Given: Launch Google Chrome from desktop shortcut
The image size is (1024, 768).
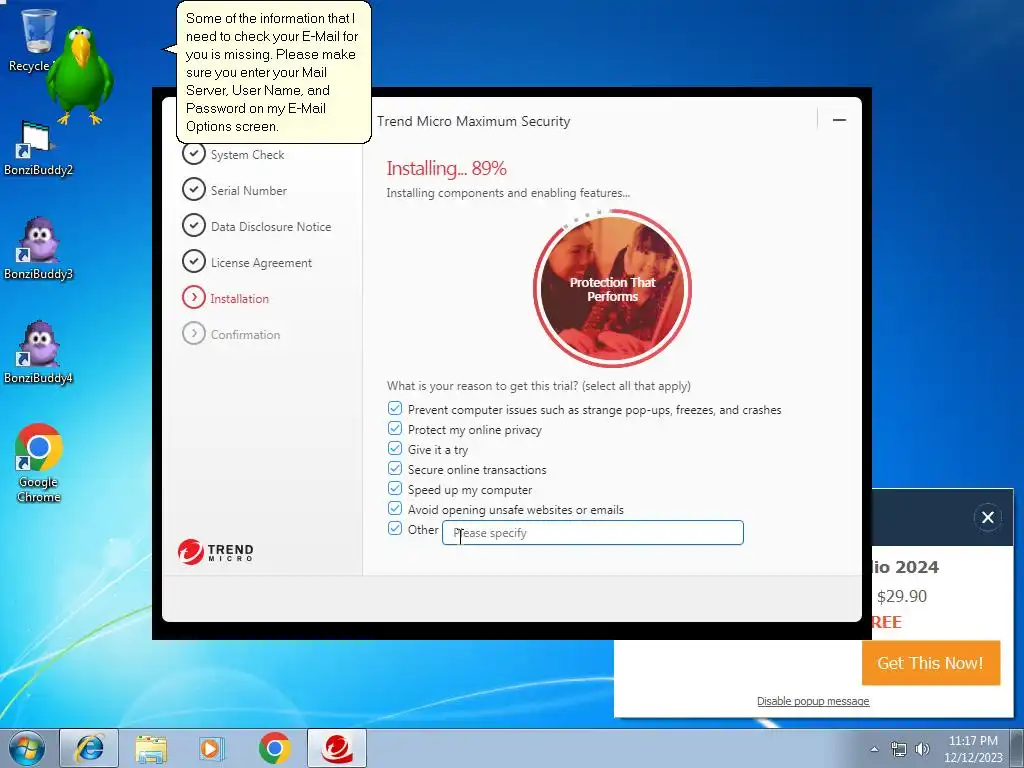Looking at the screenshot, I should click(39, 464).
